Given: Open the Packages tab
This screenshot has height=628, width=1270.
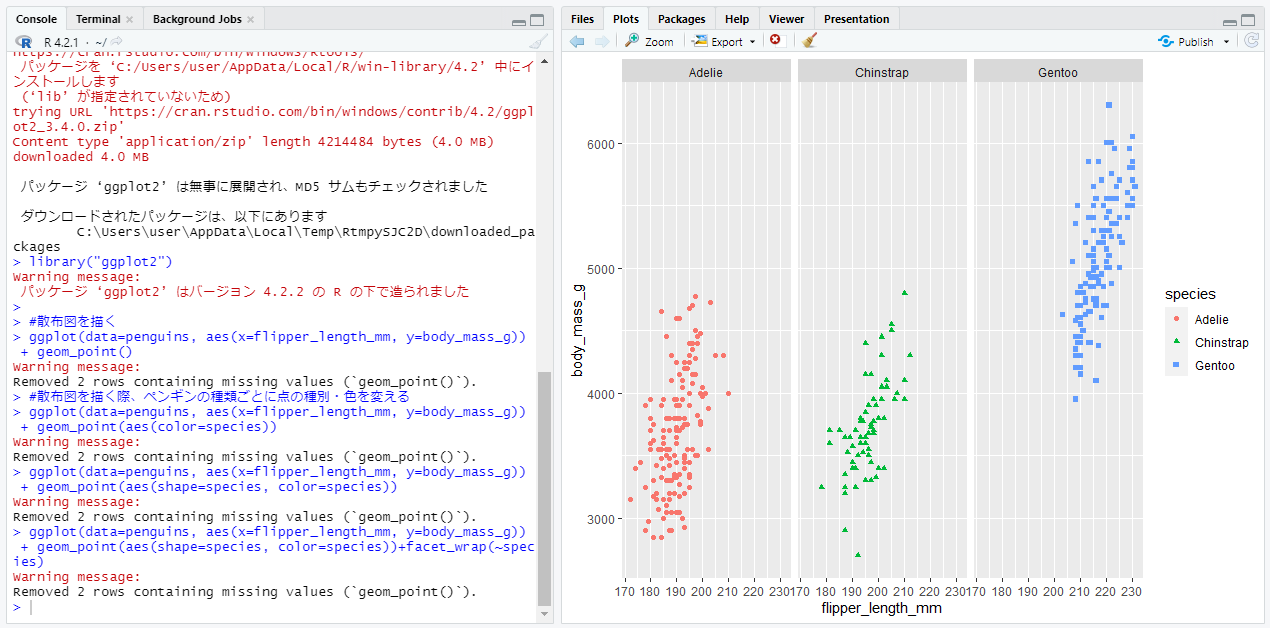Looking at the screenshot, I should click(681, 18).
